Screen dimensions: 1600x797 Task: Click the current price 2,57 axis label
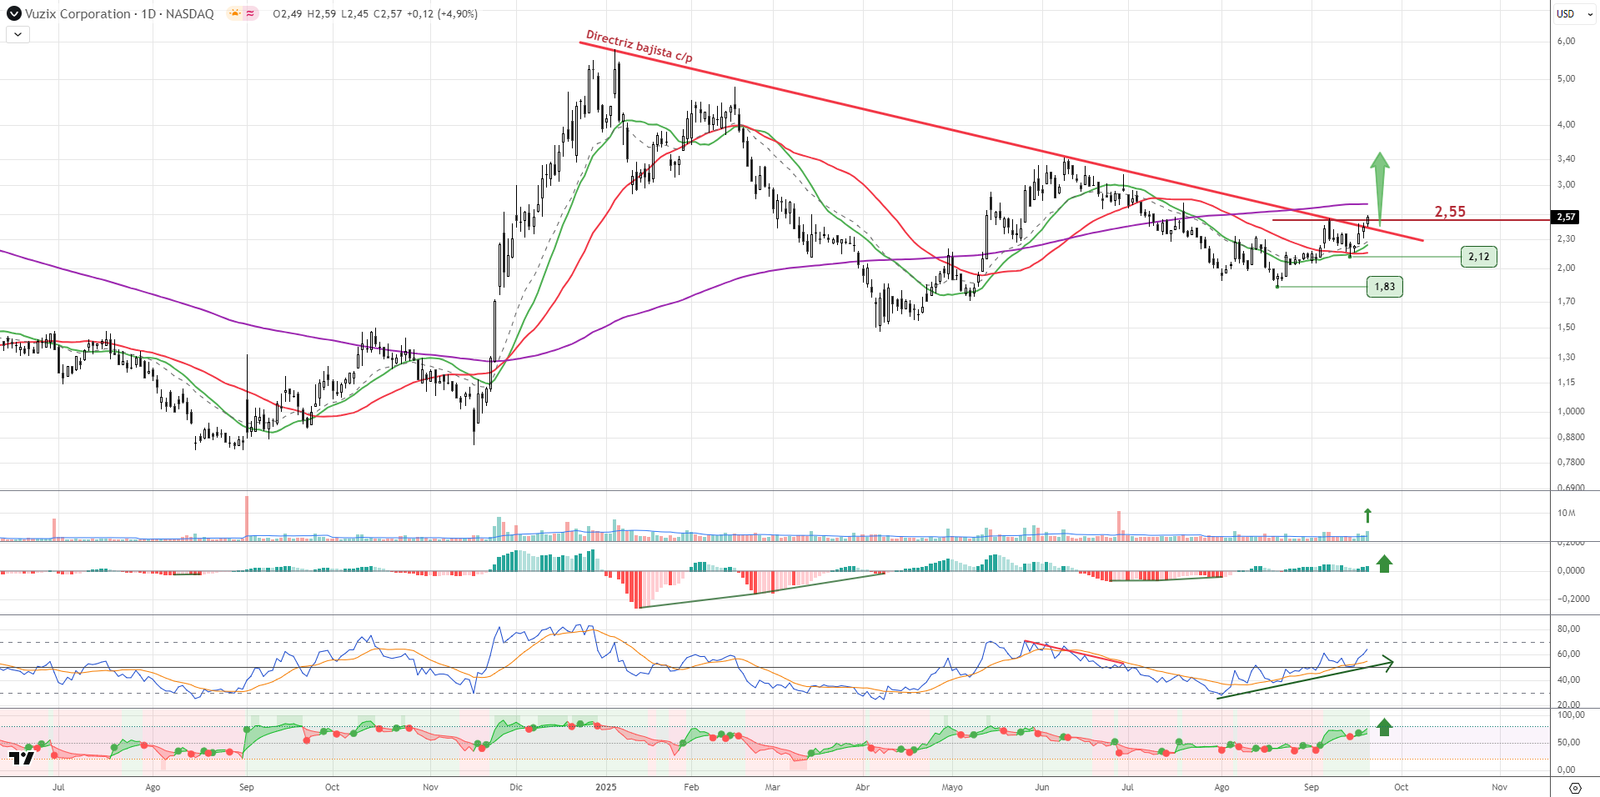[1565, 217]
